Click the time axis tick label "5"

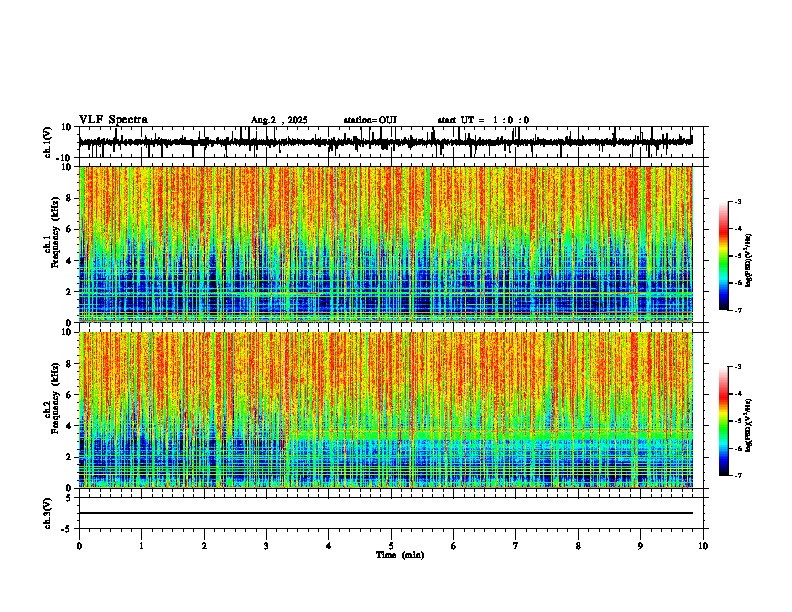(x=391, y=546)
